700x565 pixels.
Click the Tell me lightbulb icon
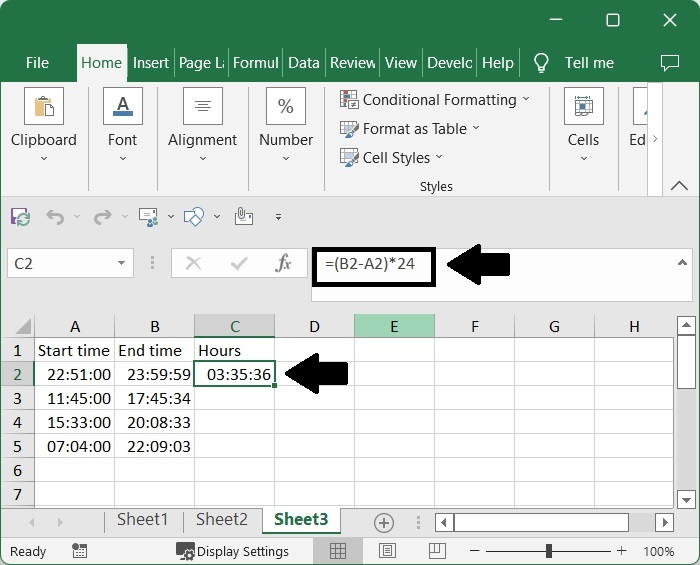(541, 62)
